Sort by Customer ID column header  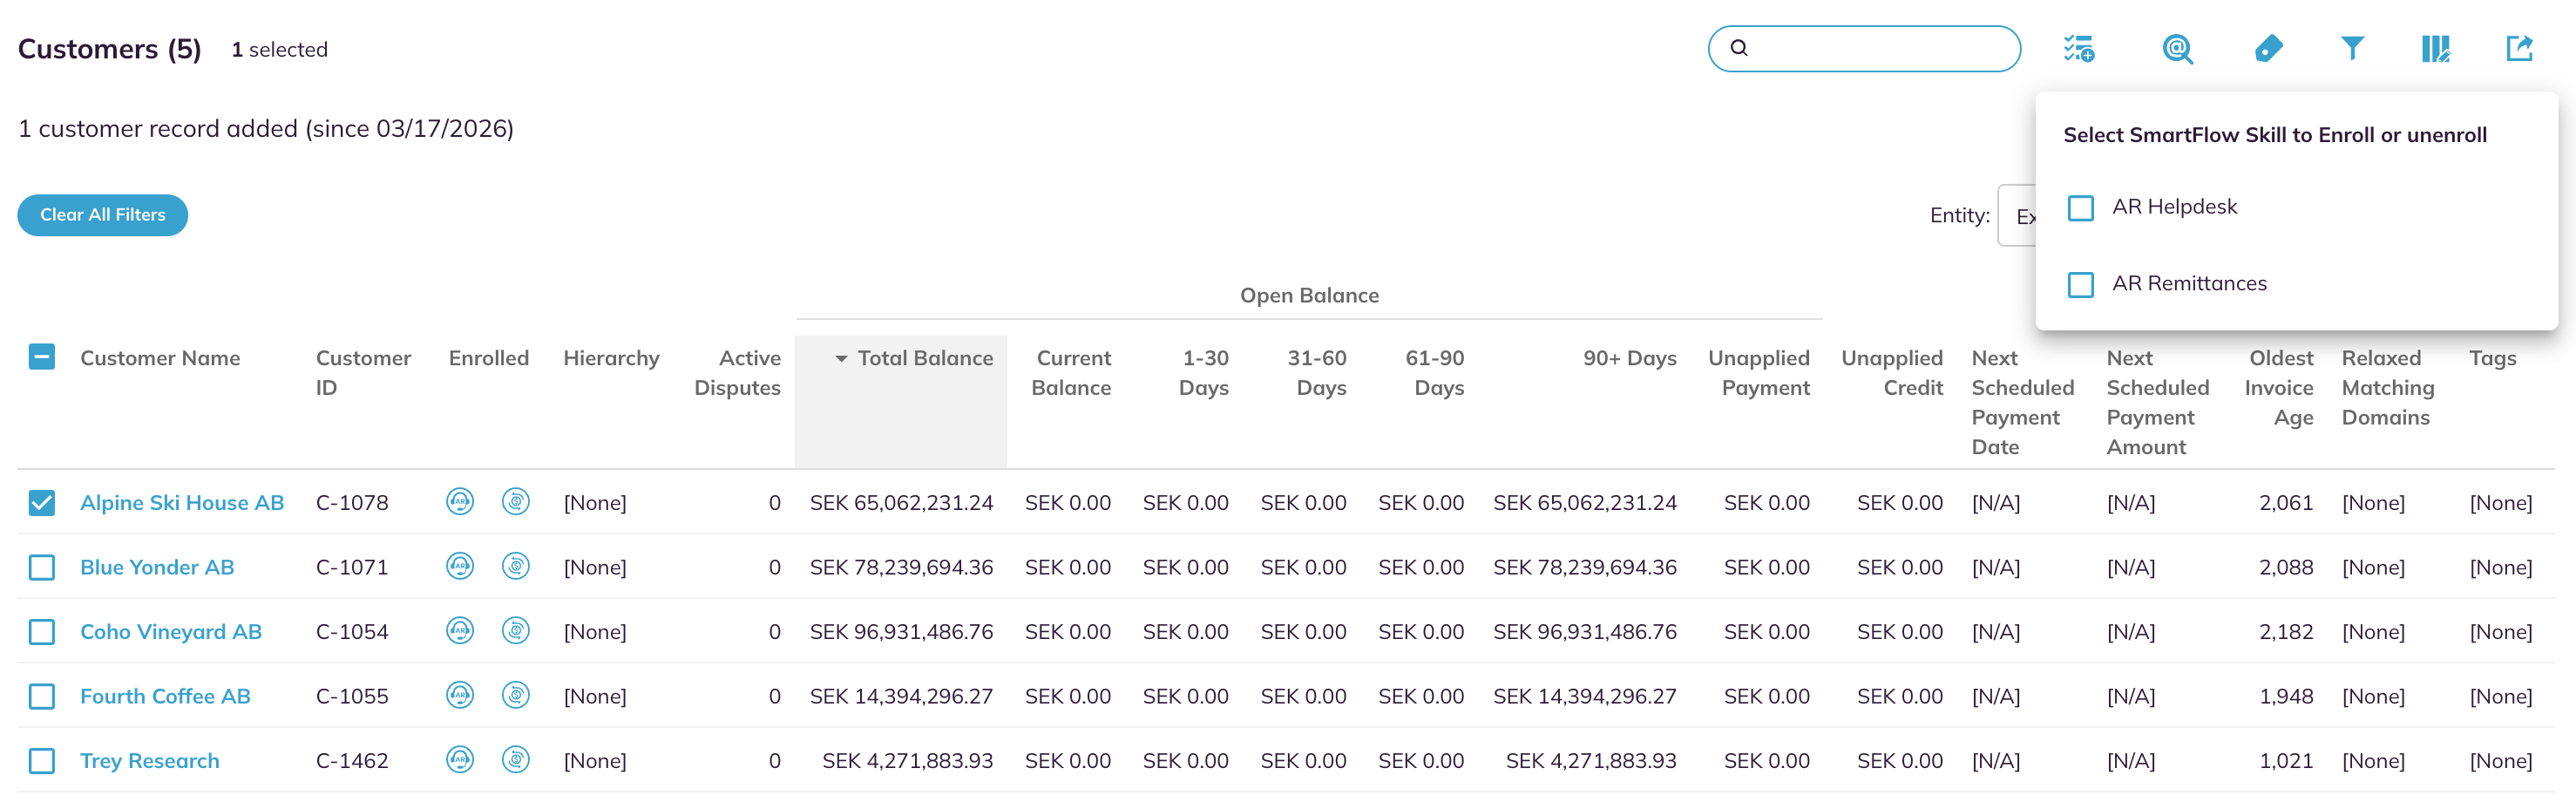(363, 372)
